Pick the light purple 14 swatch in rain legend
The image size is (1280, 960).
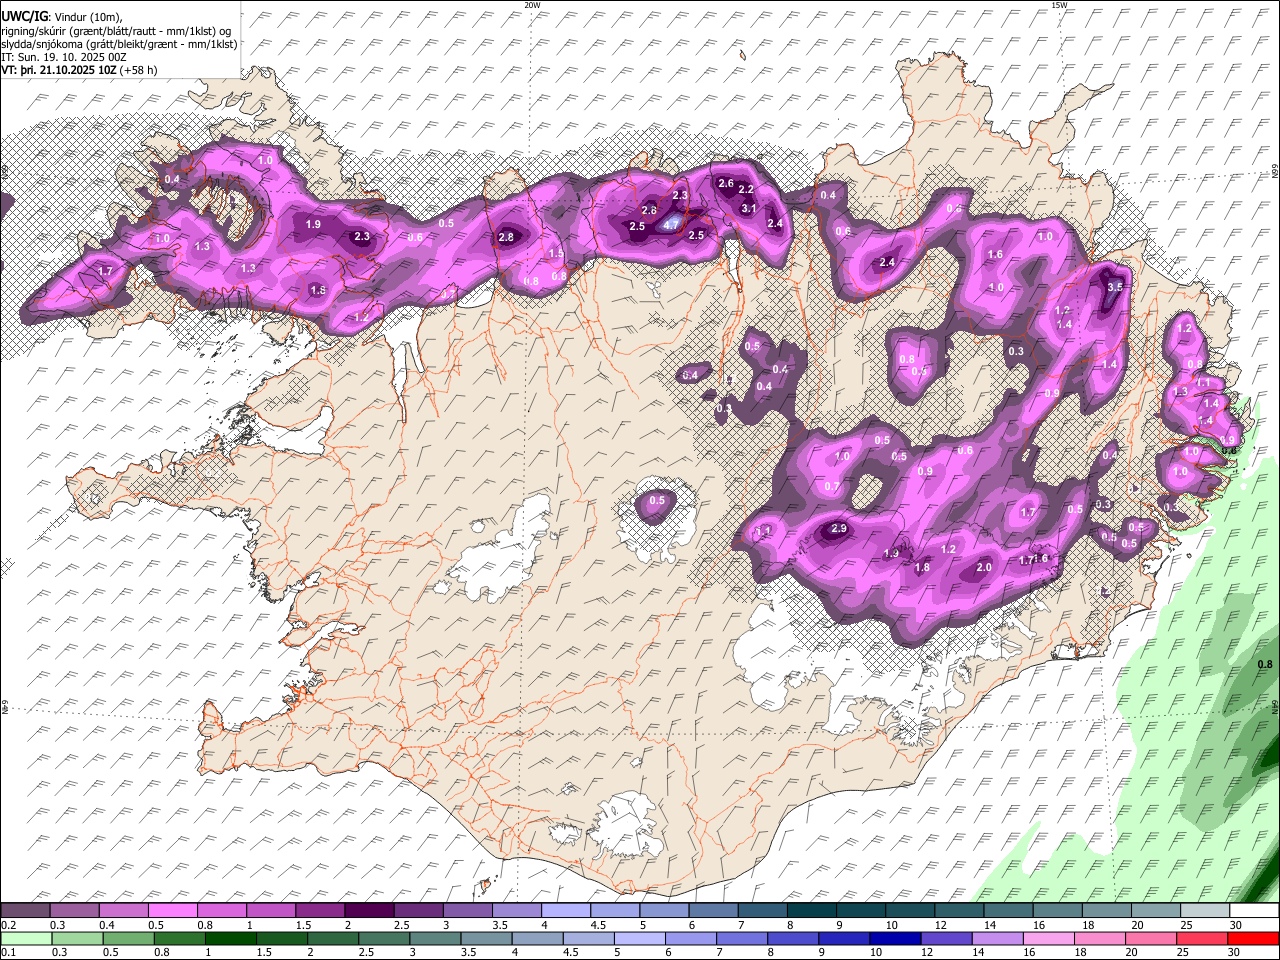(x=996, y=937)
